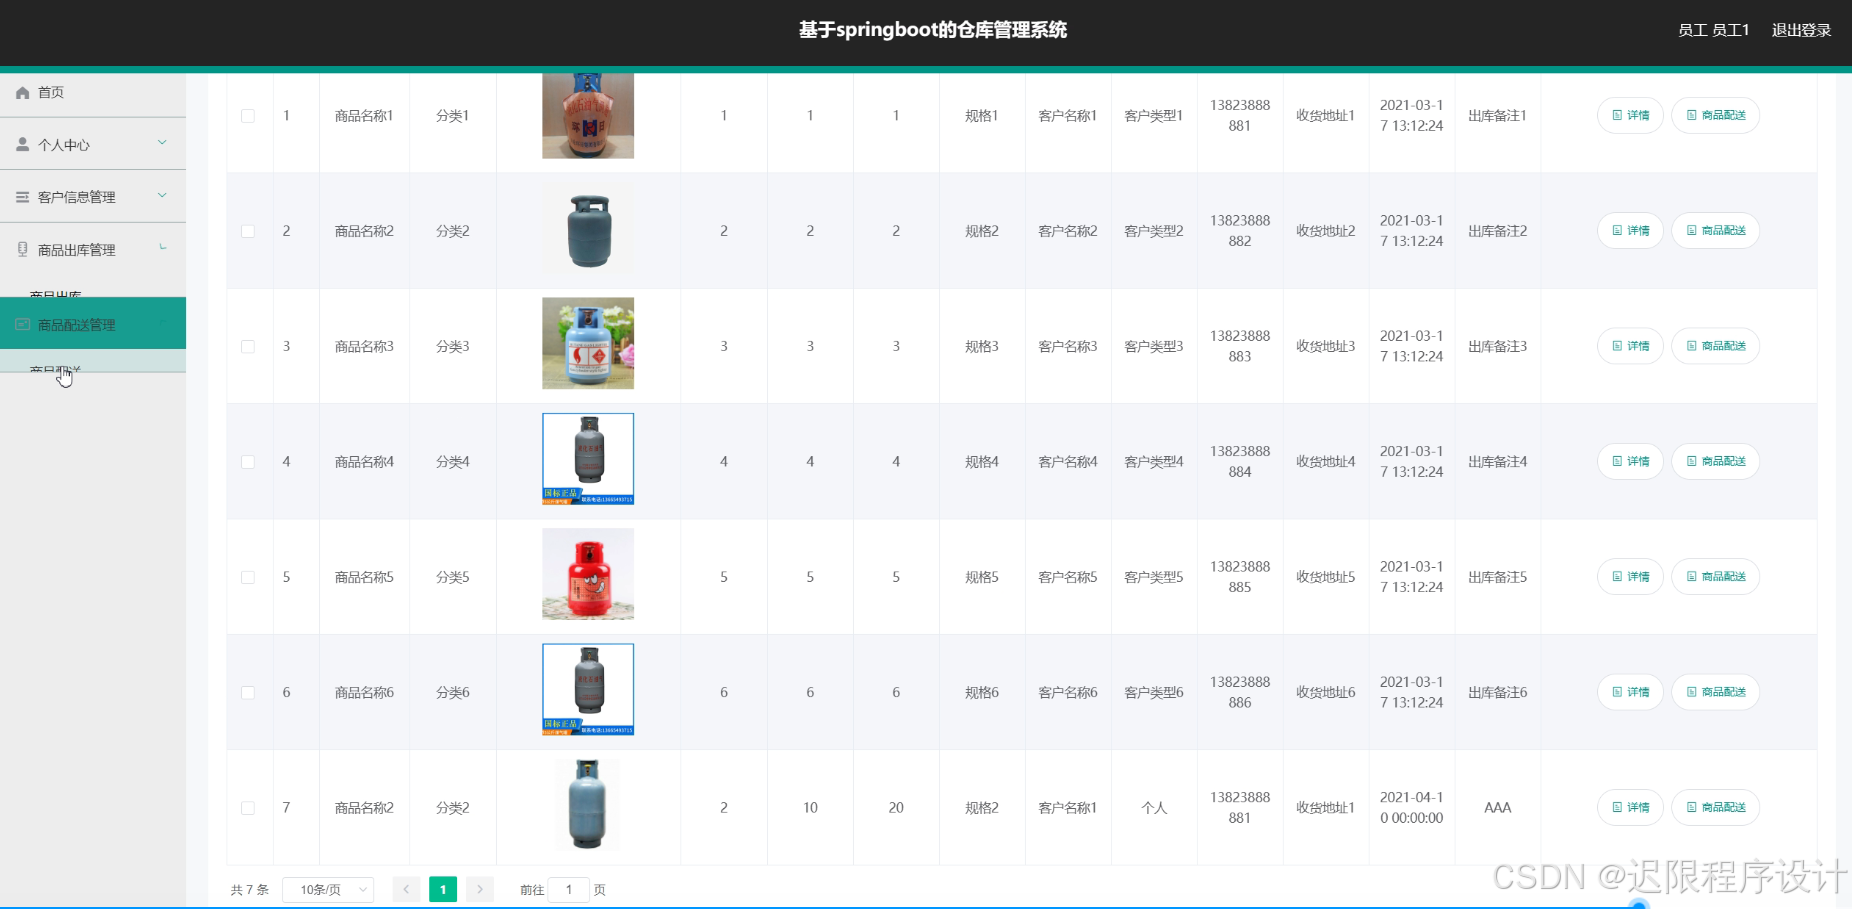Click inside the 前往 page number input
This screenshot has width=1852, height=909.
tap(569, 888)
